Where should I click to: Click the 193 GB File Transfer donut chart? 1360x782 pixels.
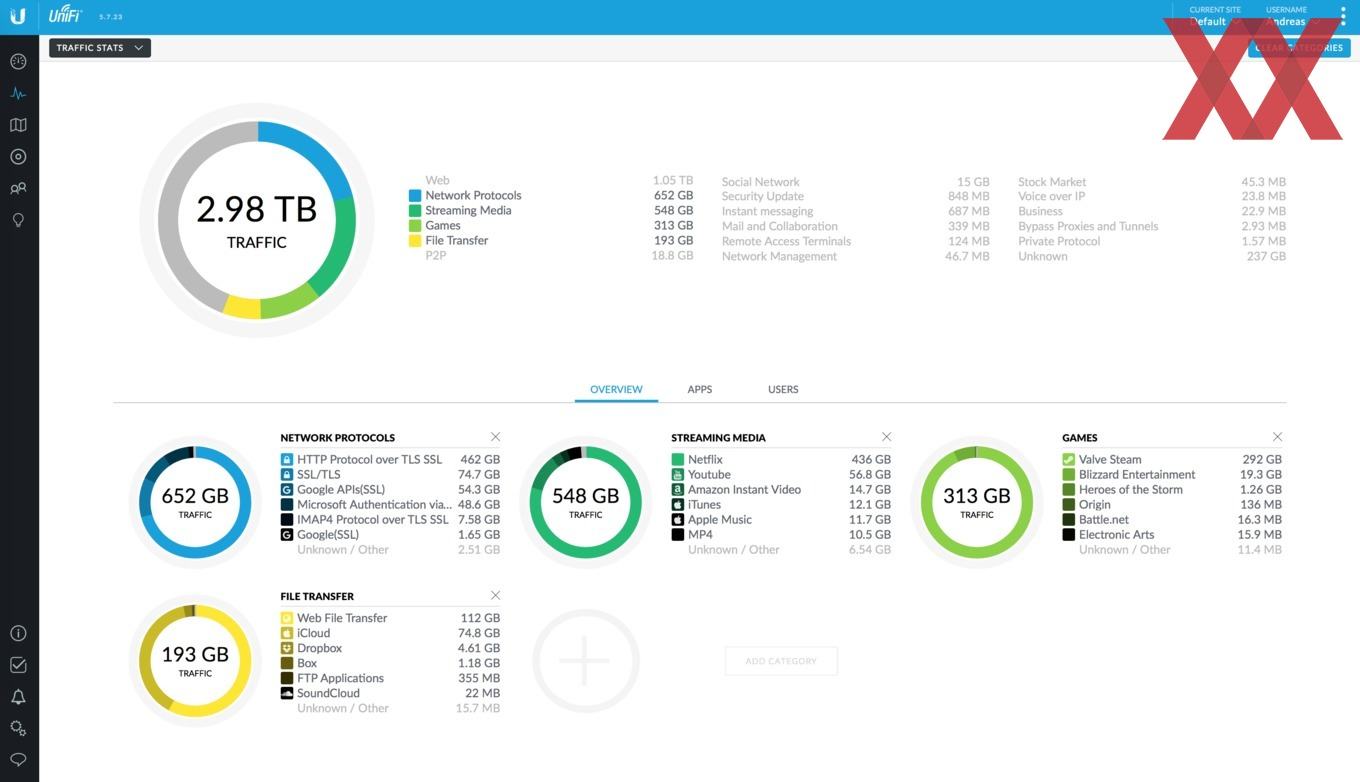(195, 660)
